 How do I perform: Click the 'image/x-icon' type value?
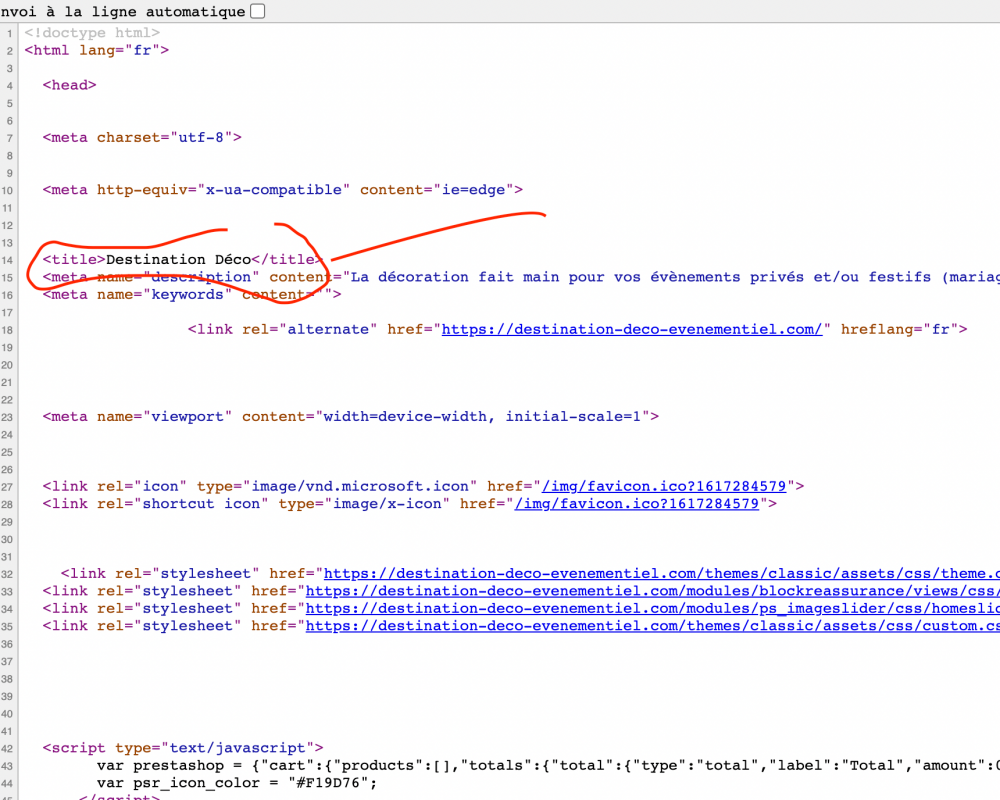[x=387, y=503]
